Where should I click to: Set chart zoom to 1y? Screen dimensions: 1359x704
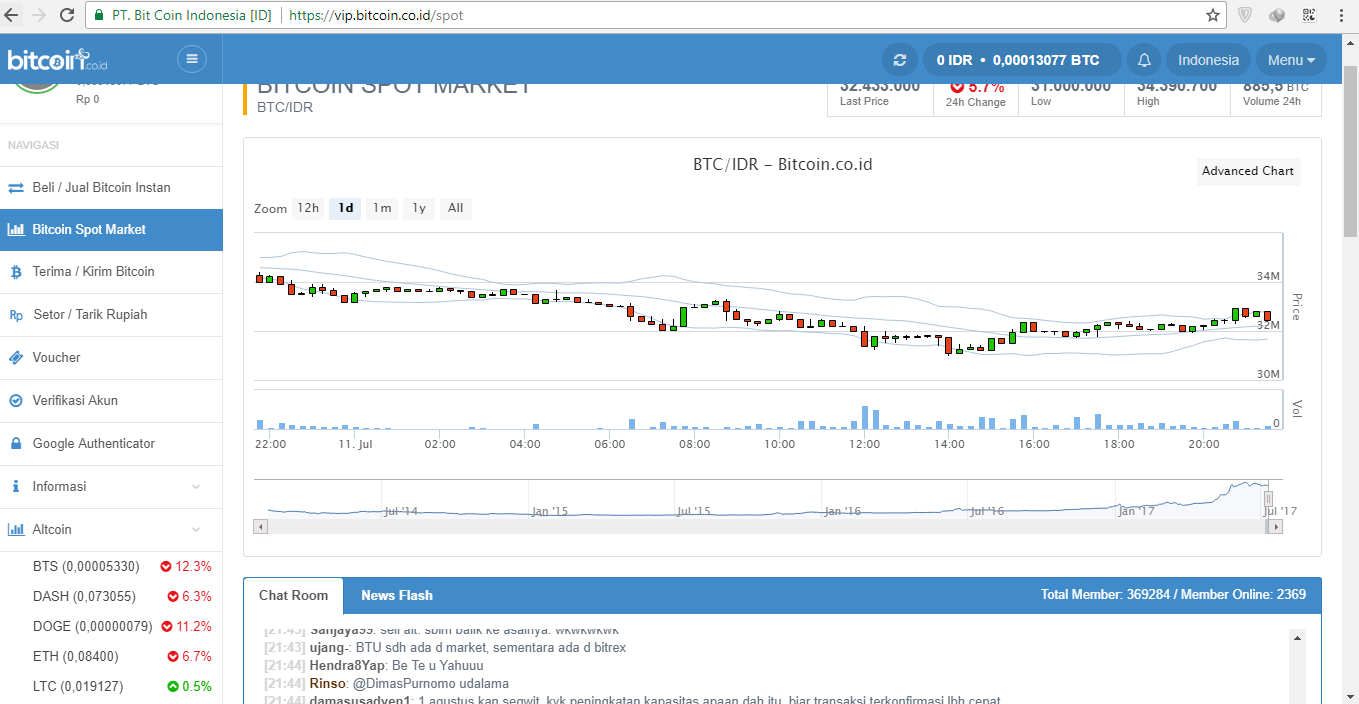(419, 208)
